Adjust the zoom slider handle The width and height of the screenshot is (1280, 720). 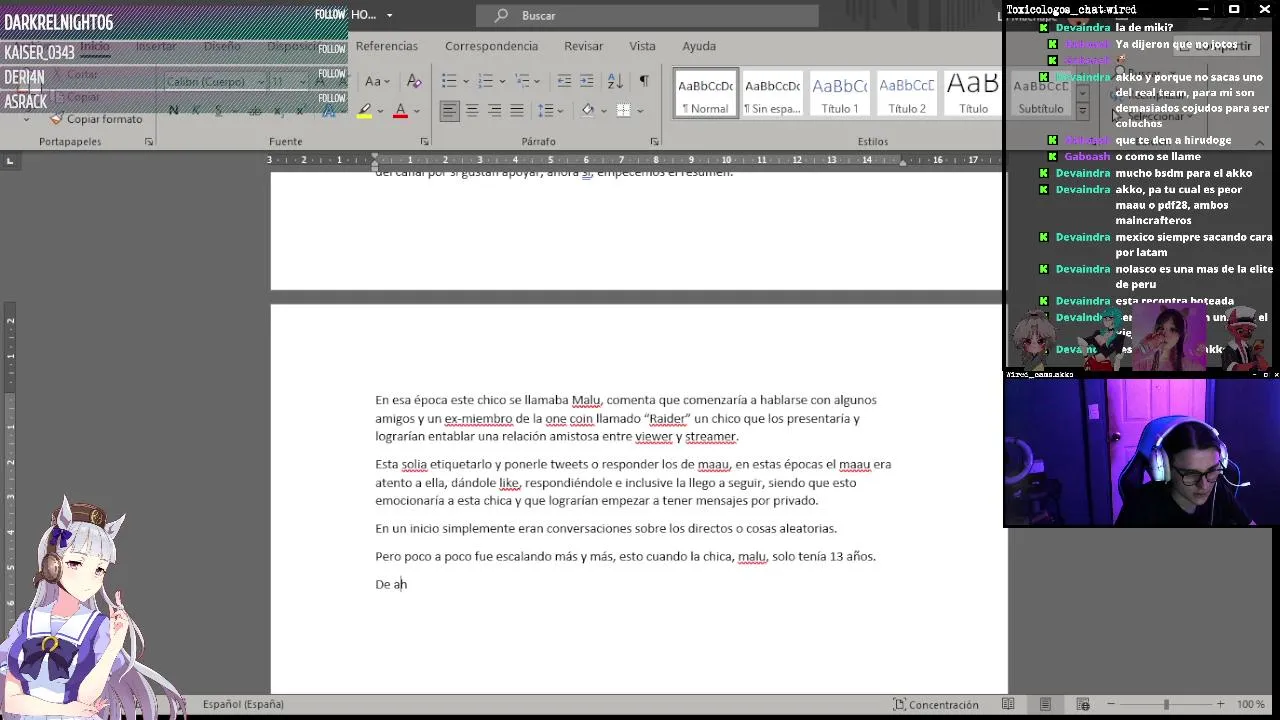(x=1166, y=704)
